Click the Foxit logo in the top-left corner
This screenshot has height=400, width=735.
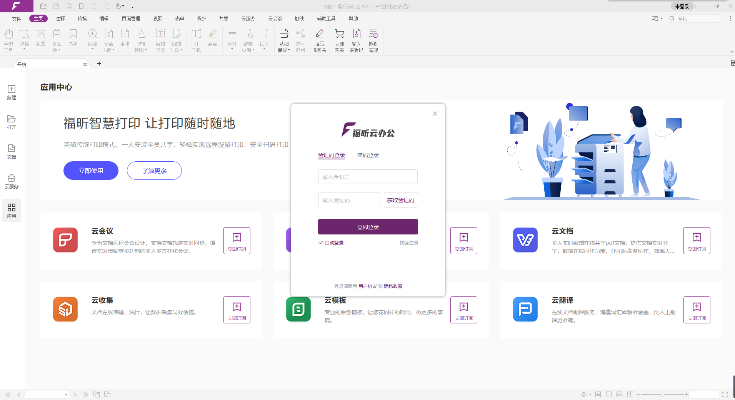coord(11,6)
